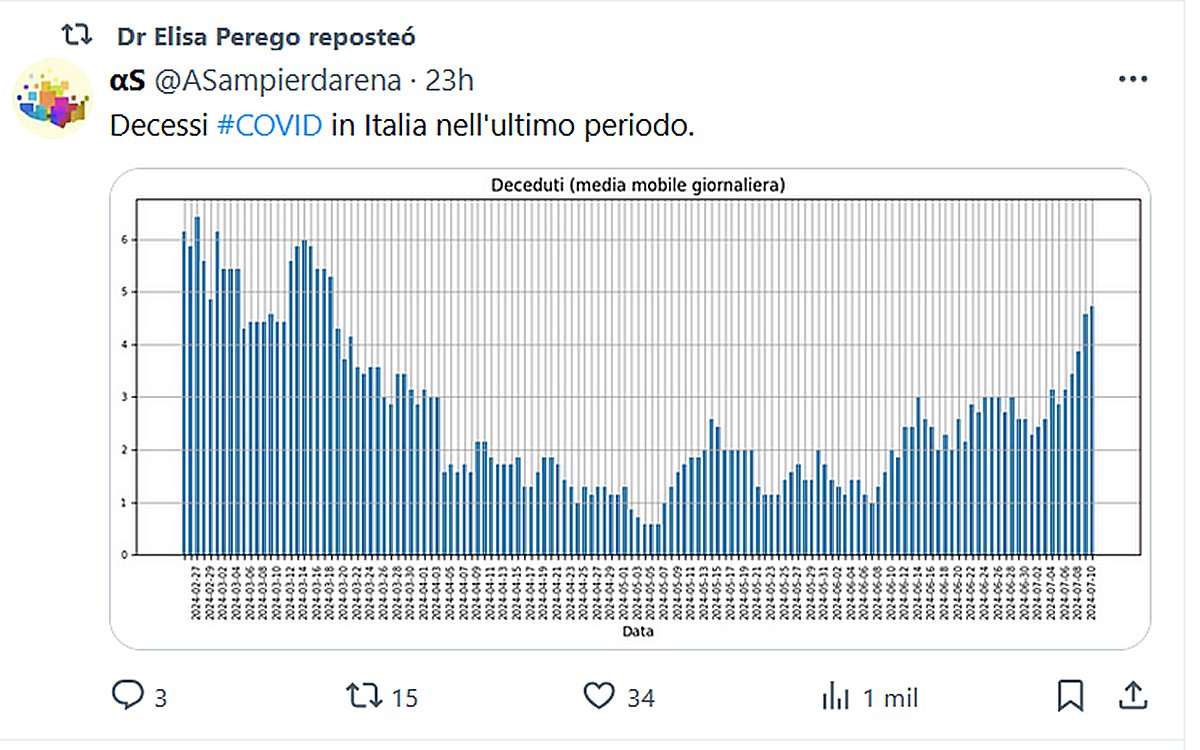This screenshot has height=750, width=1200.
Task: Like the tweet with the heart icon
Action: (599, 696)
